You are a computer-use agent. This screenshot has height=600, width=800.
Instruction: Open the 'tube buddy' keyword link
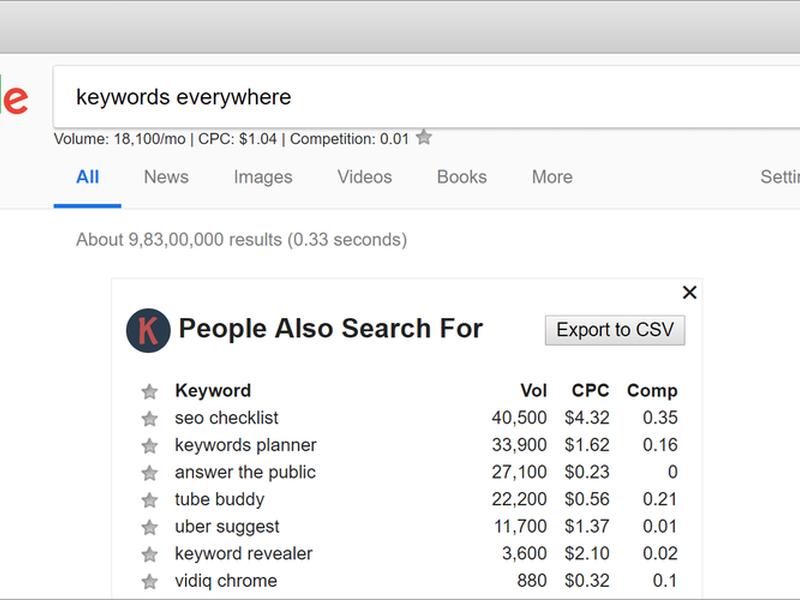click(219, 499)
